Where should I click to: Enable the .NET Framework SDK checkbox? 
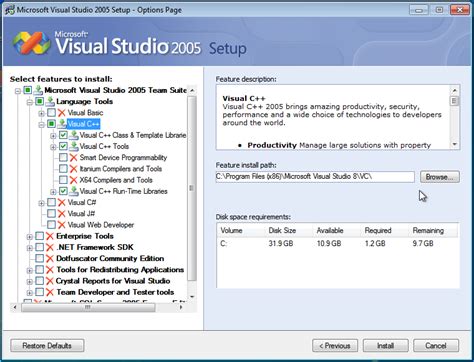[x=39, y=247]
